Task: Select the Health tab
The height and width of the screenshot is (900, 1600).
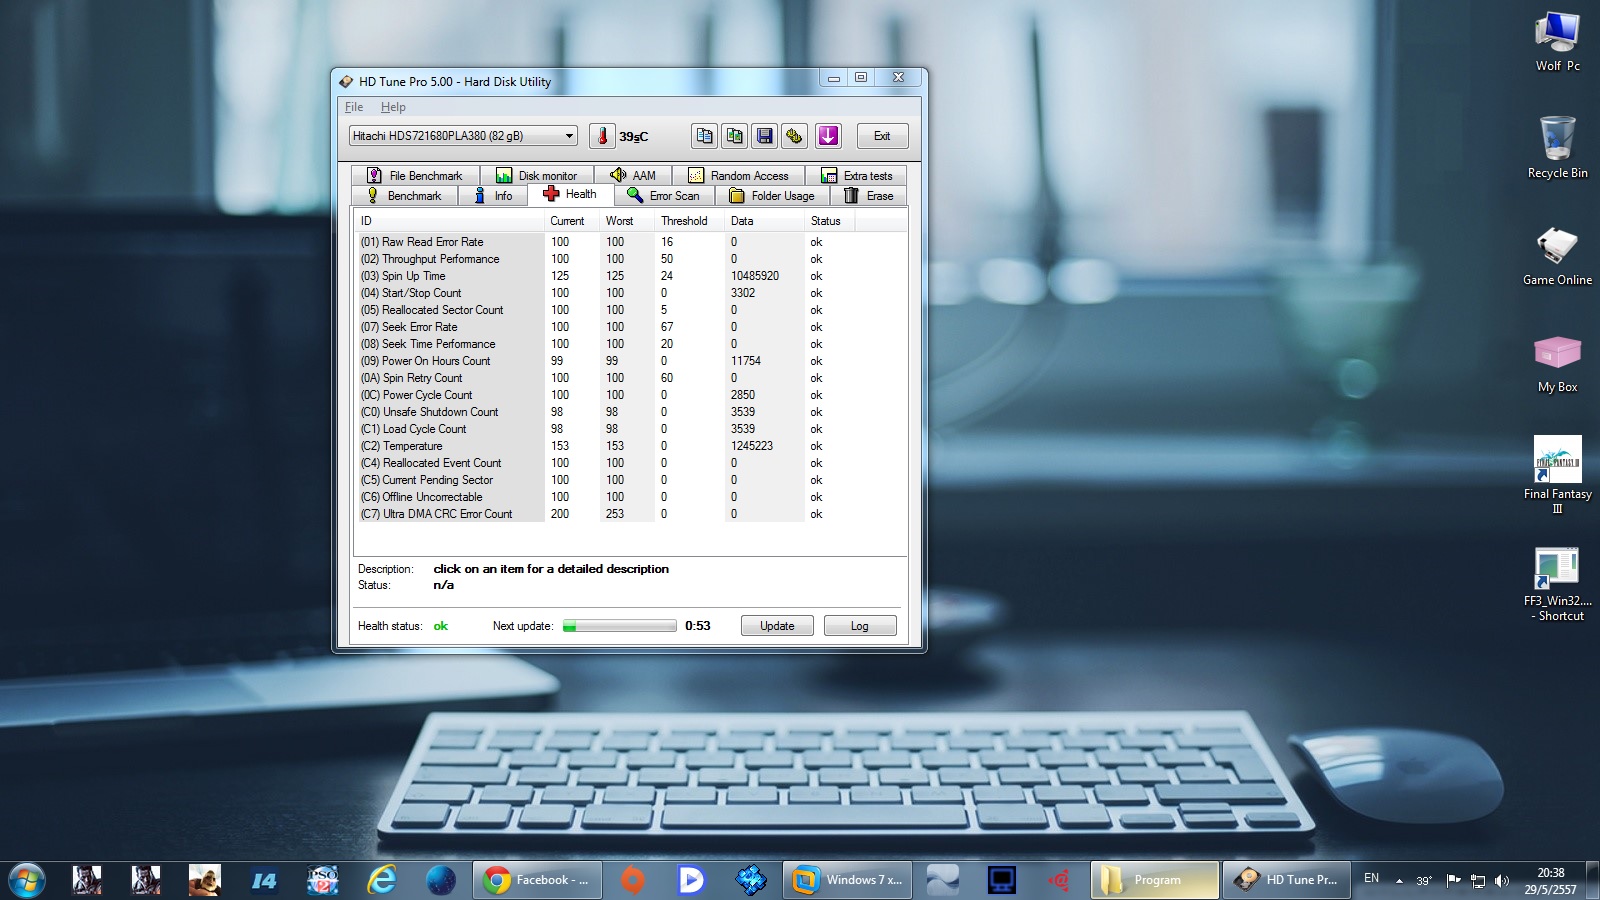Action: (x=570, y=194)
